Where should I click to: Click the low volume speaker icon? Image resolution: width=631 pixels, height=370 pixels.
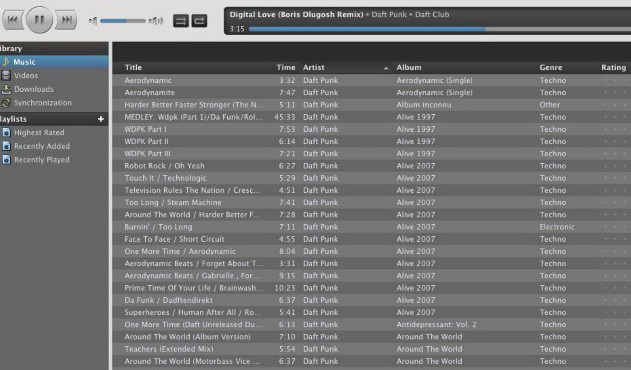(93, 21)
